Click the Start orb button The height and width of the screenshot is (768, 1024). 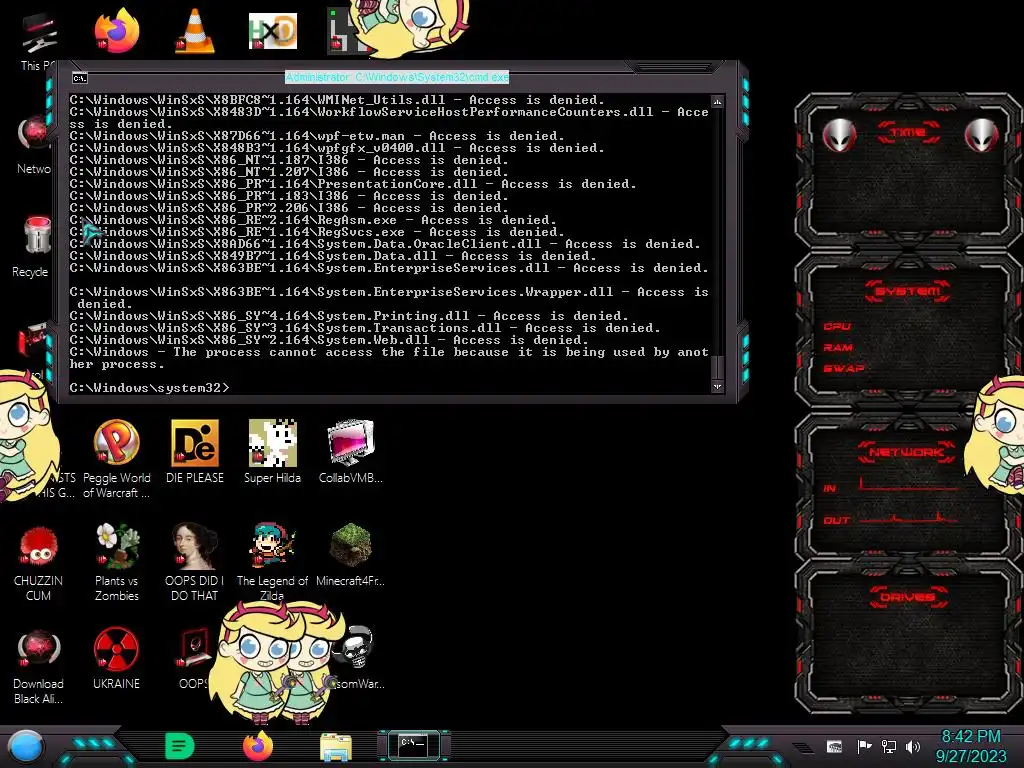[x=26, y=748]
